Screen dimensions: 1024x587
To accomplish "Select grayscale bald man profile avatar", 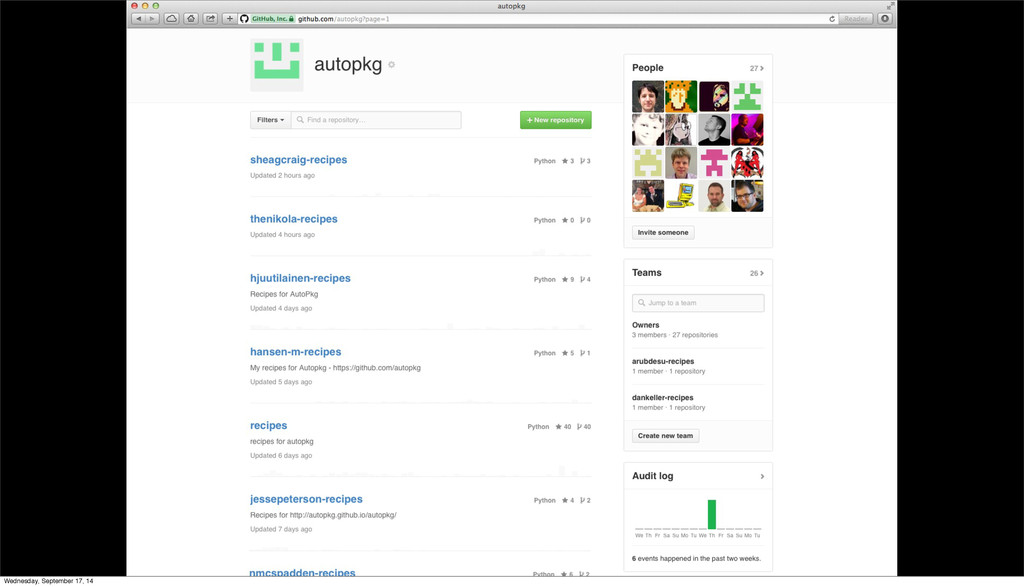I will 714,129.
